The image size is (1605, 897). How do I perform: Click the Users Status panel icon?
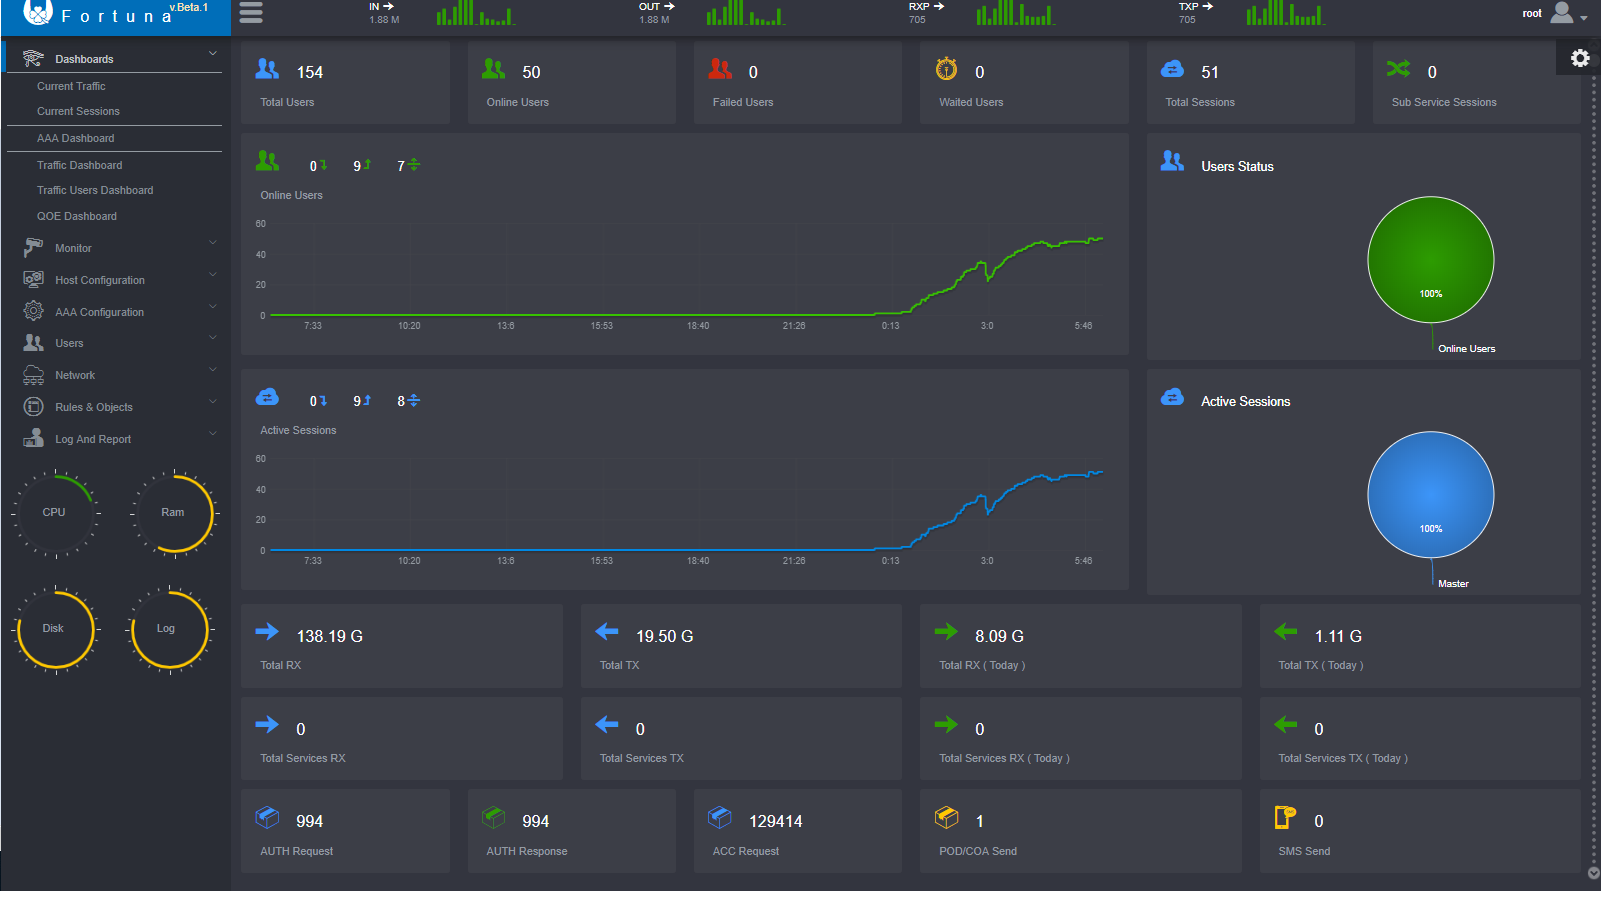(1172, 161)
